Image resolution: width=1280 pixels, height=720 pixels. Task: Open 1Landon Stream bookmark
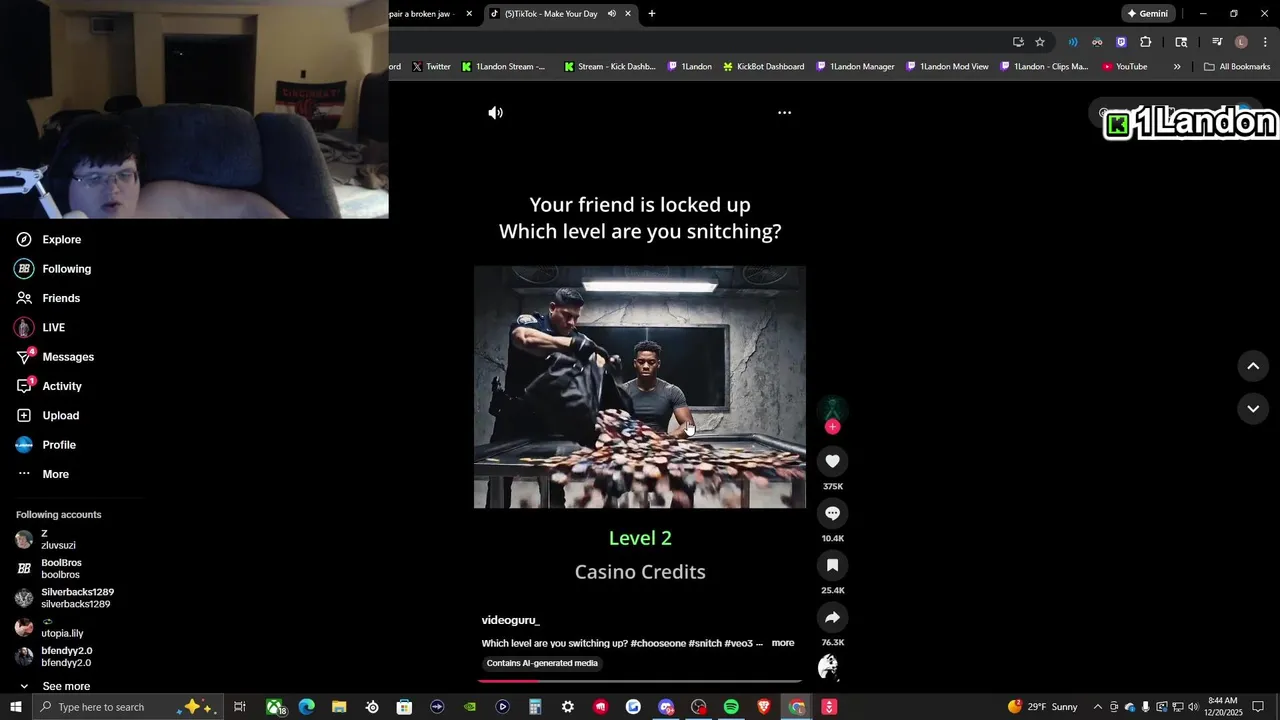[x=504, y=67]
